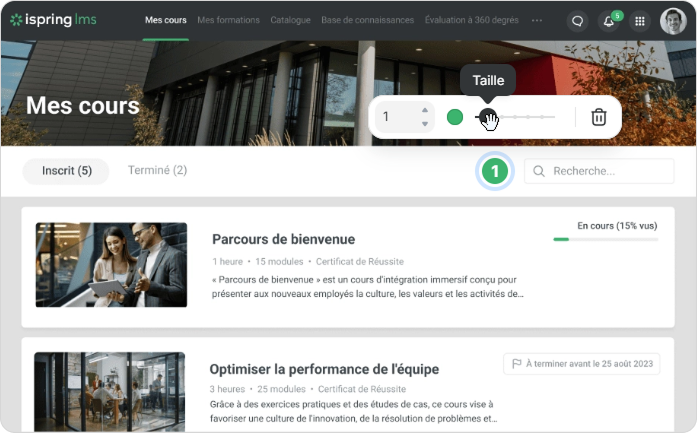697x433 pixels.
Task: Go to Base de connaissances
Action: pyautogui.click(x=367, y=20)
